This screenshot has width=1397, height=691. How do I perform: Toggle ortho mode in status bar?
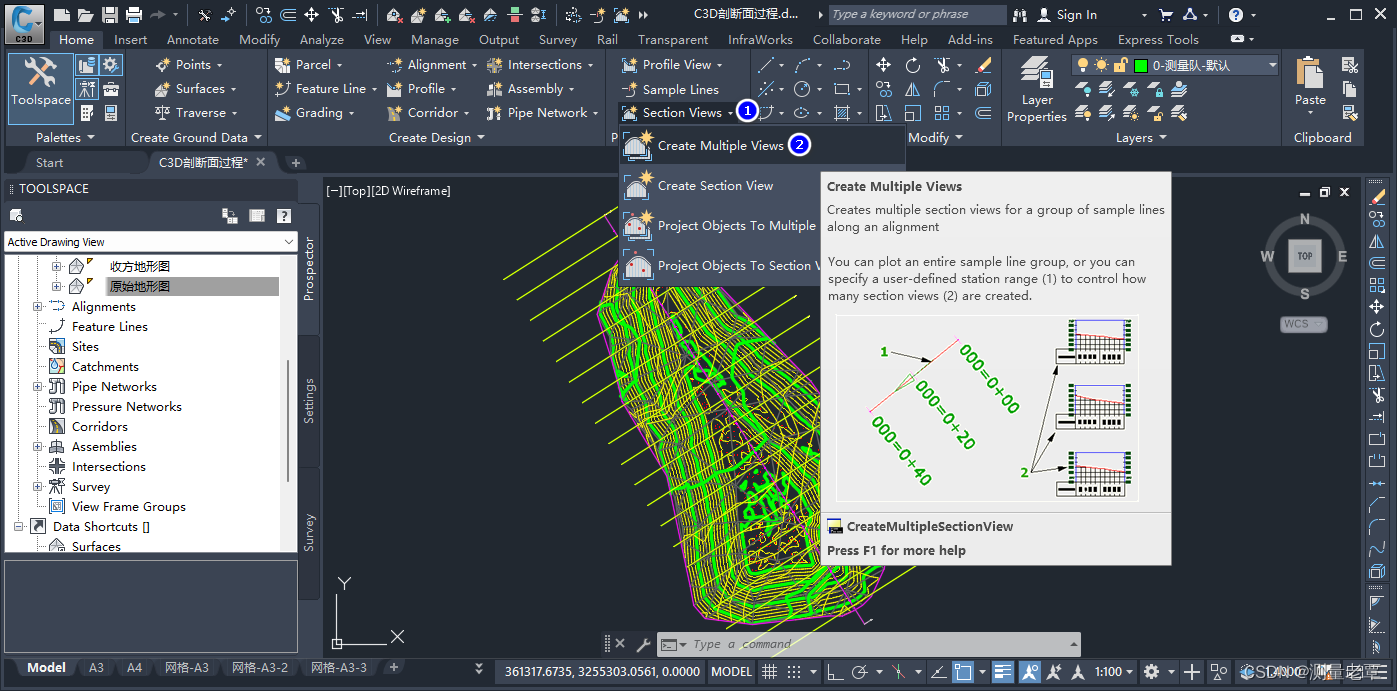point(834,672)
